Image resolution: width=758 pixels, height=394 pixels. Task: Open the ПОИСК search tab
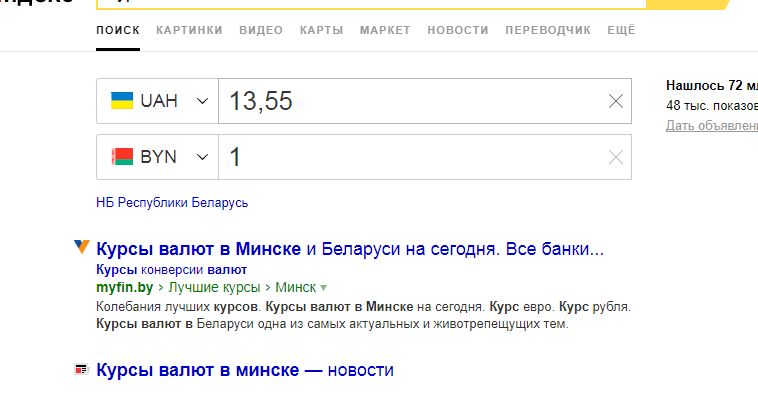click(118, 30)
